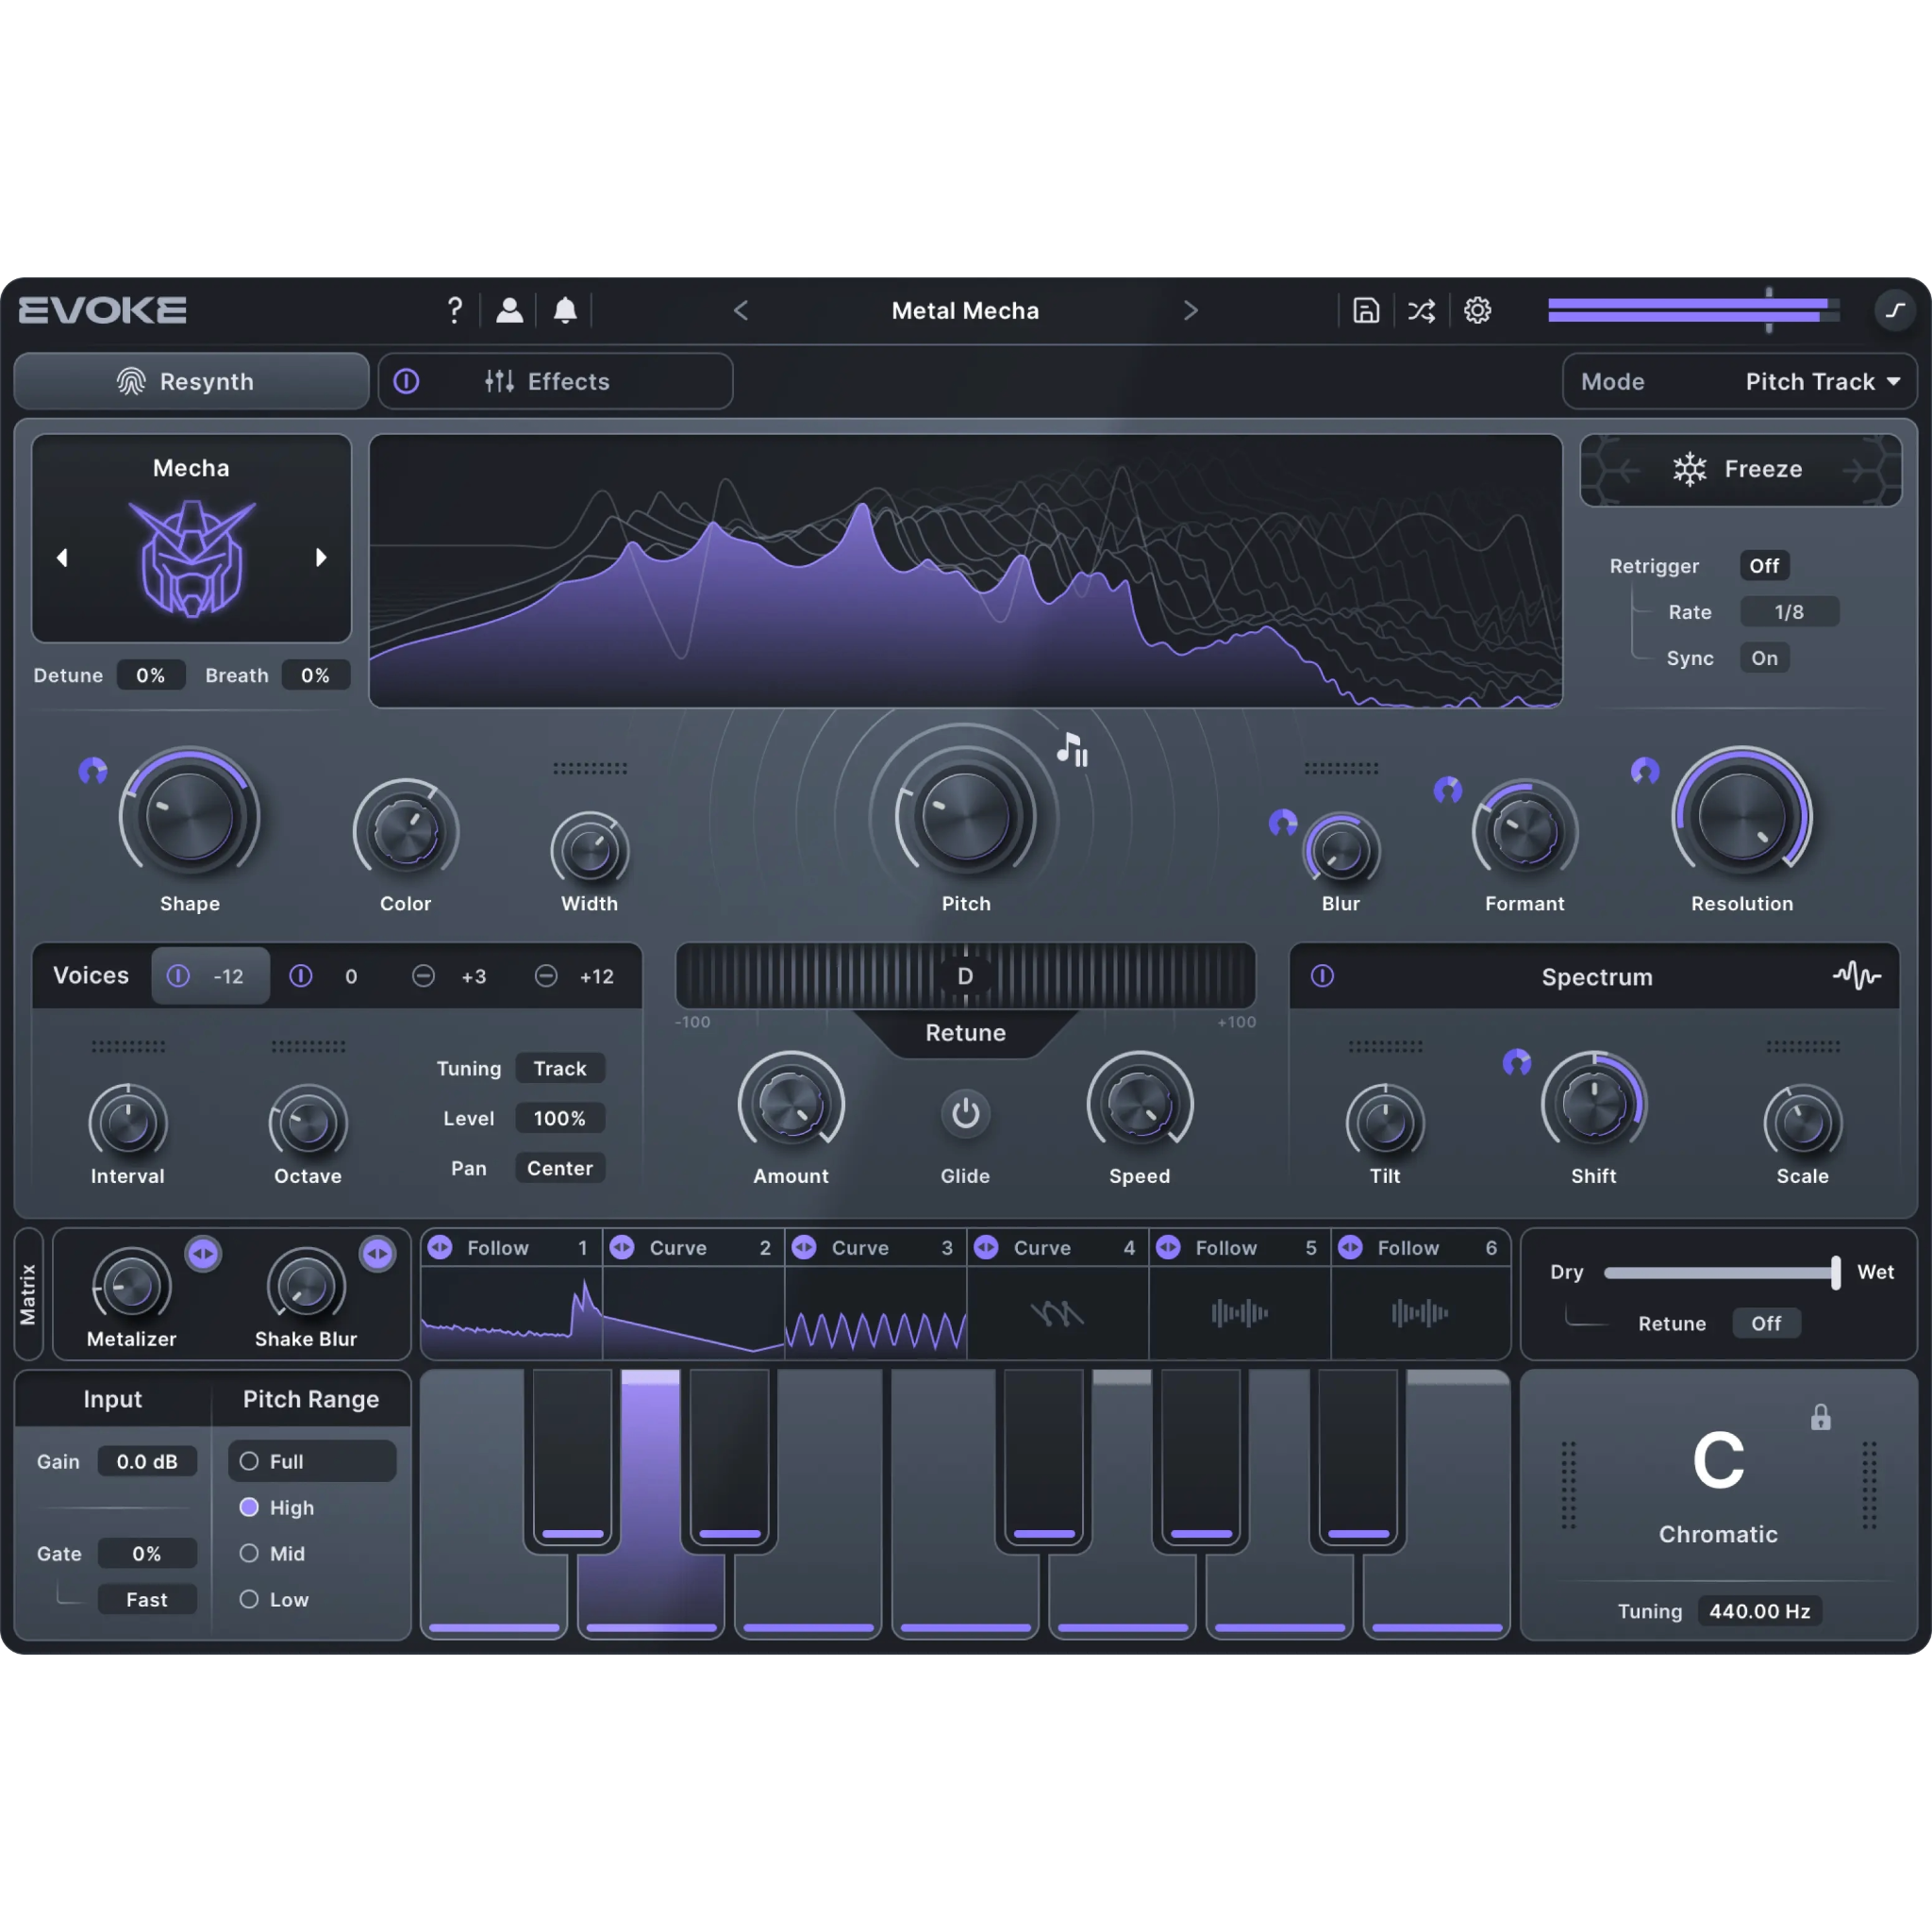Navigate to the next preset arrow beside Metal Mecha
The width and height of the screenshot is (1932, 1932).
tap(1191, 310)
